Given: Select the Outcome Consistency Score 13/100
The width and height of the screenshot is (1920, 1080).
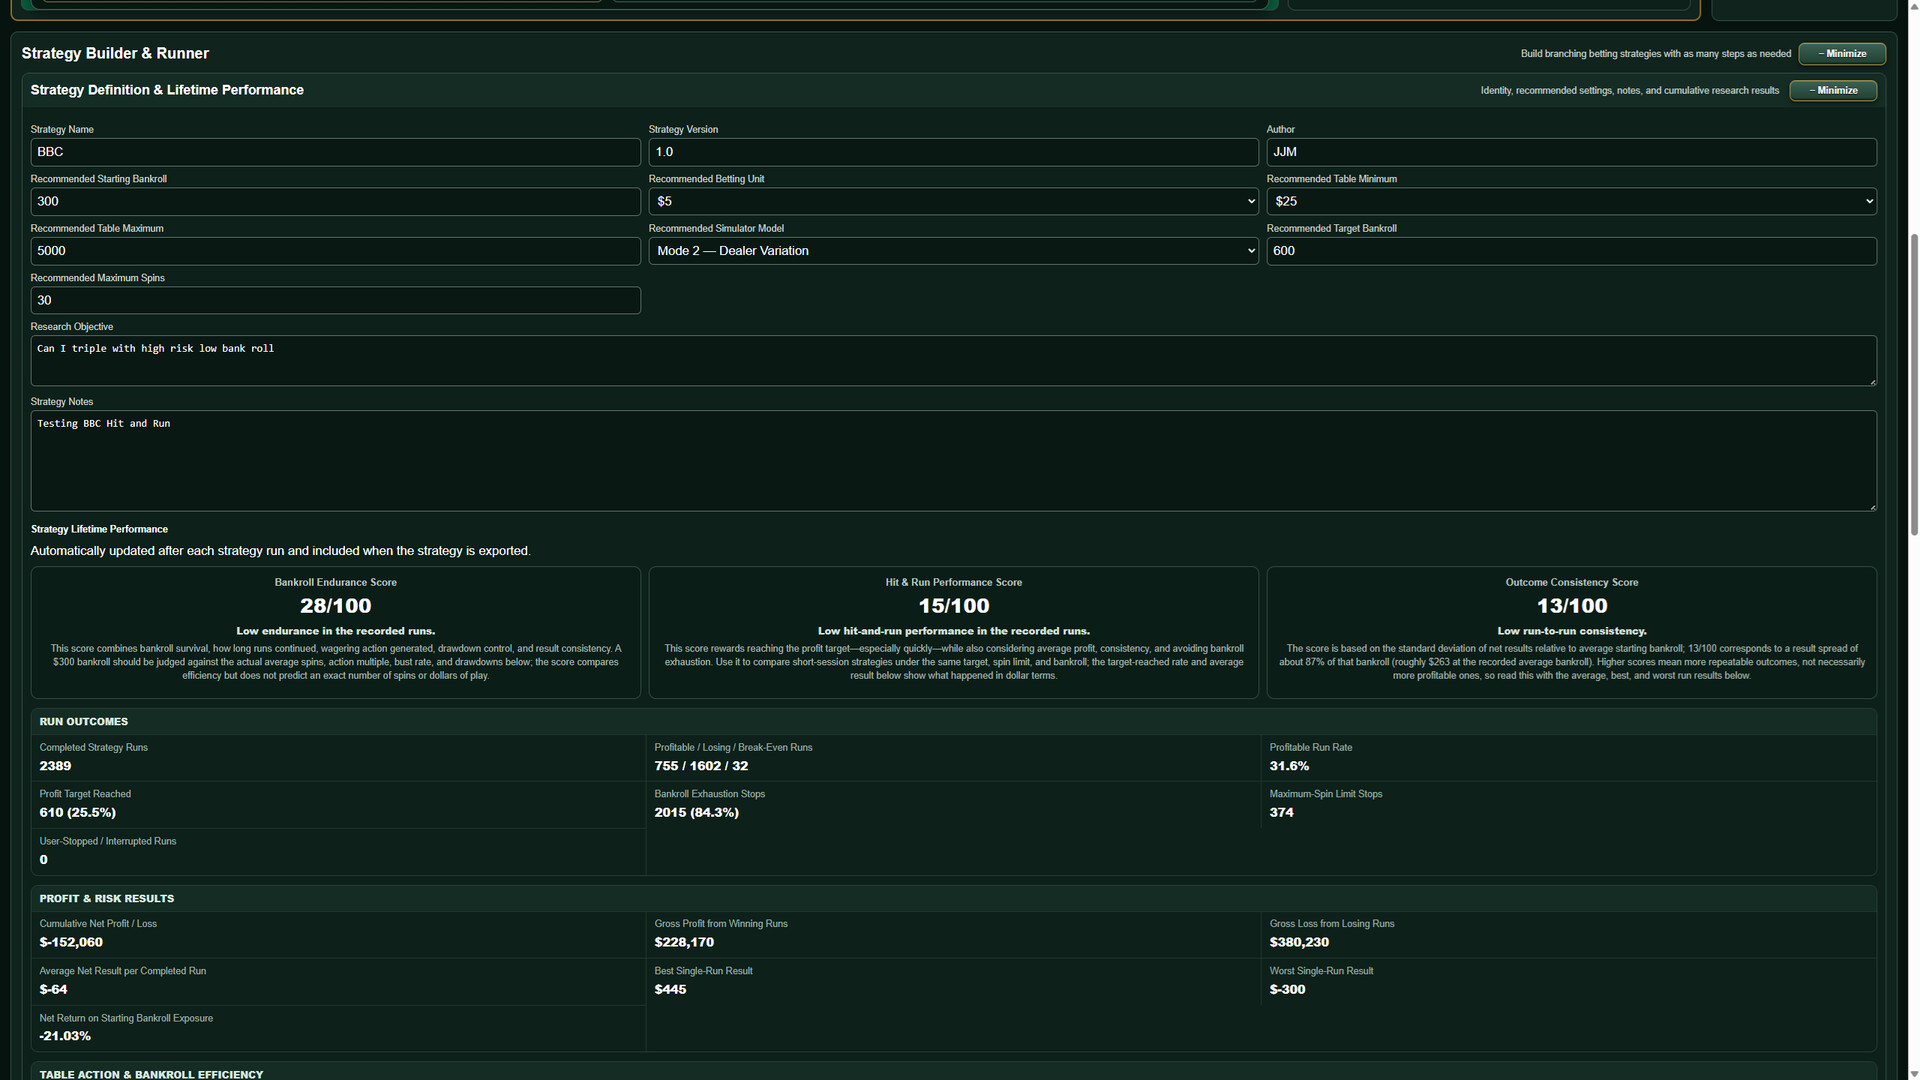Looking at the screenshot, I should pyautogui.click(x=1571, y=606).
